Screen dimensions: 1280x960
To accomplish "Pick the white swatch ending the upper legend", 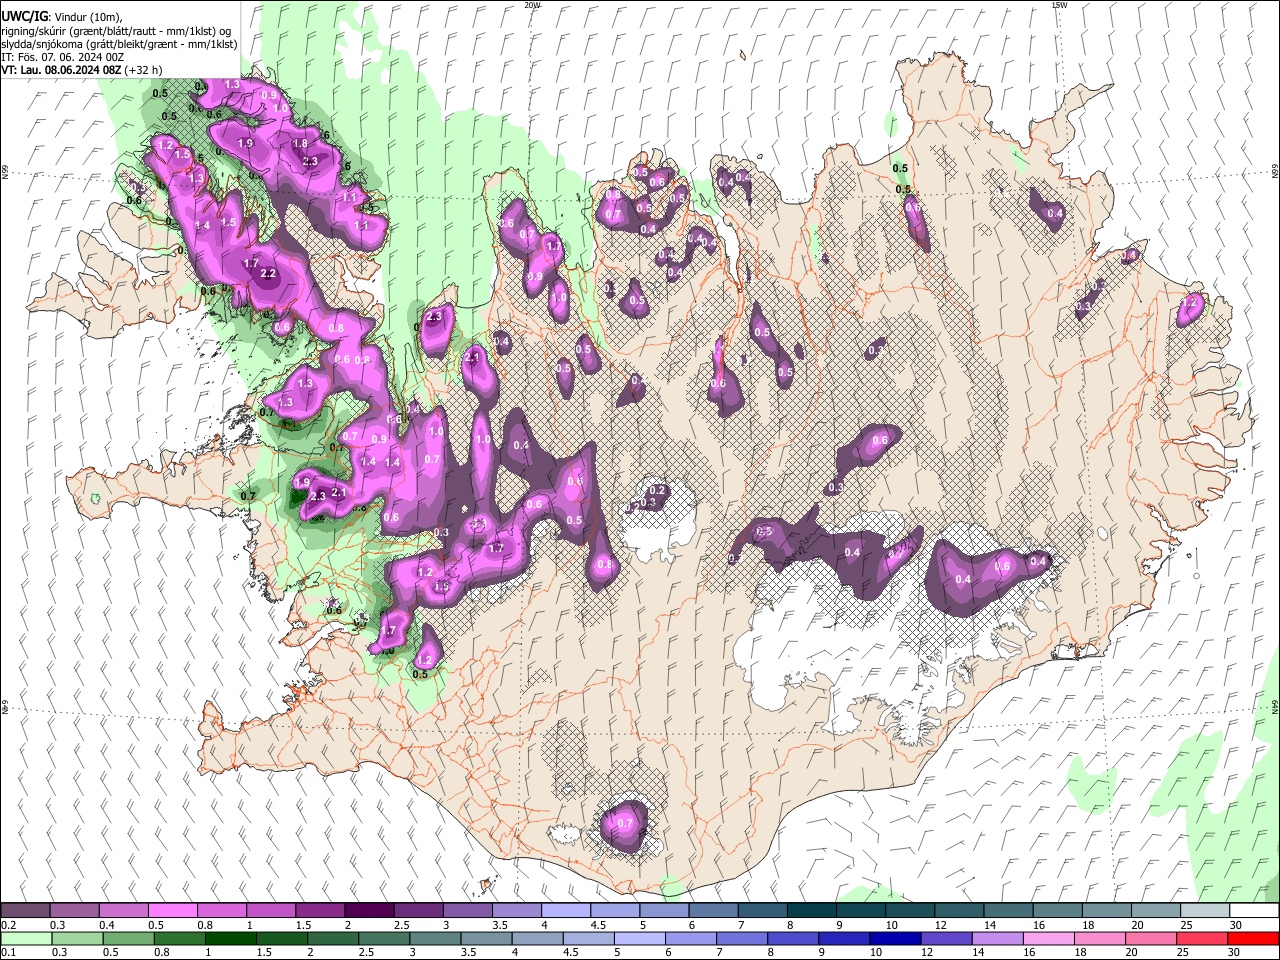I will pyautogui.click(x=1254, y=910).
